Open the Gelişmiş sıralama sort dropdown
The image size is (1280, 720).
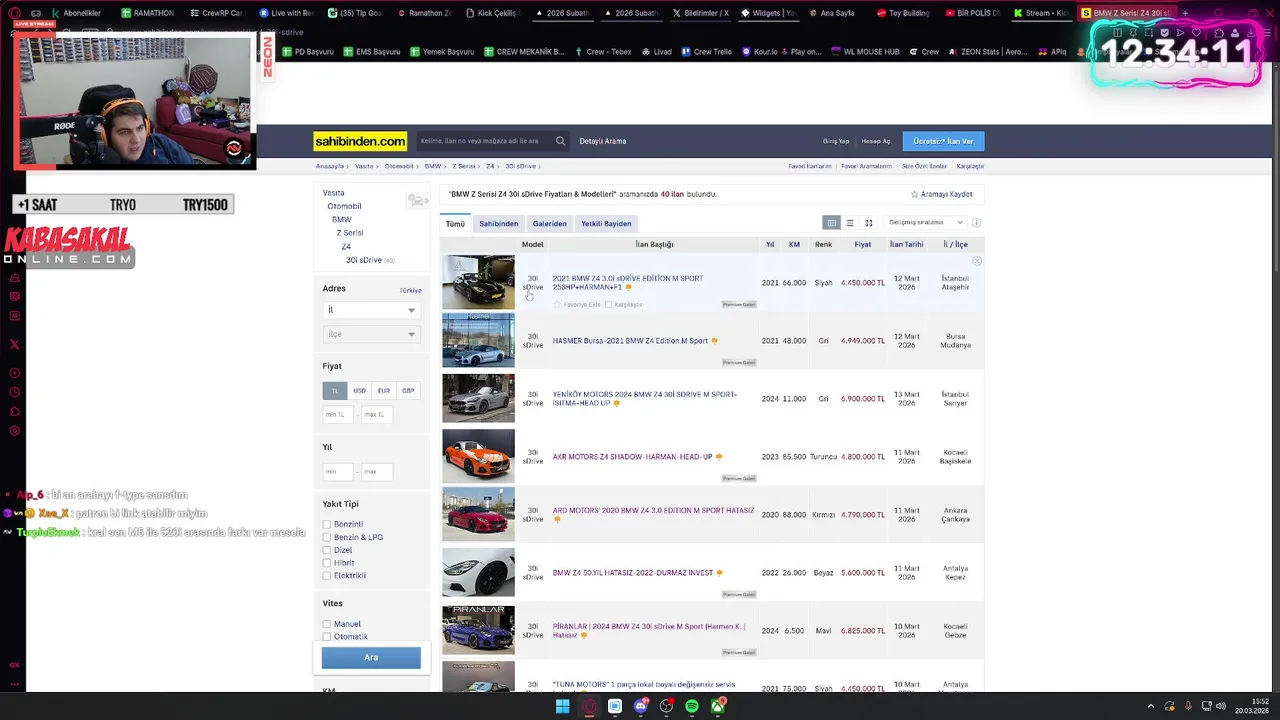pyautogui.click(x=925, y=223)
